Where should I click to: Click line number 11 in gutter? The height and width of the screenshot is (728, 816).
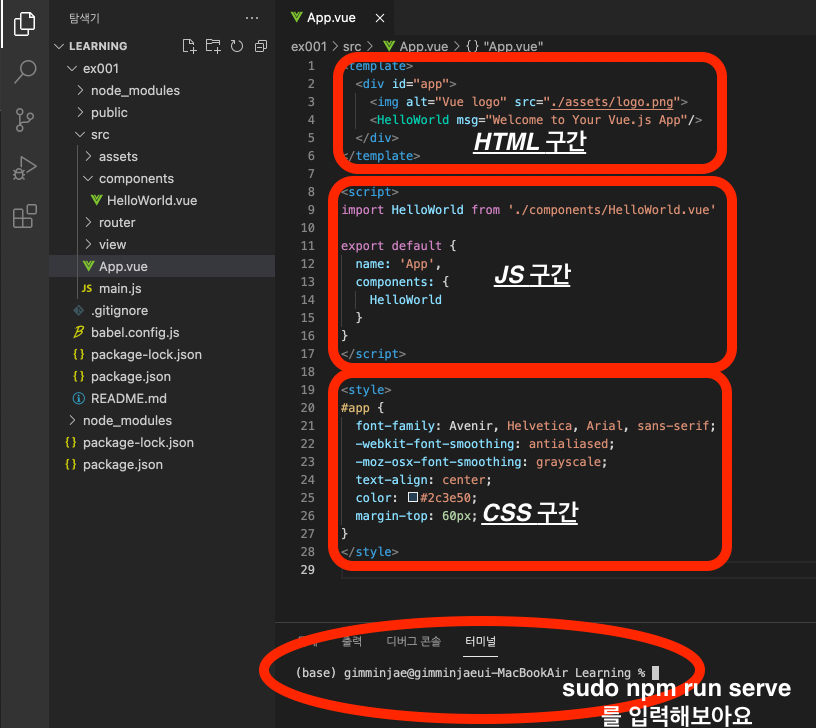coord(308,246)
